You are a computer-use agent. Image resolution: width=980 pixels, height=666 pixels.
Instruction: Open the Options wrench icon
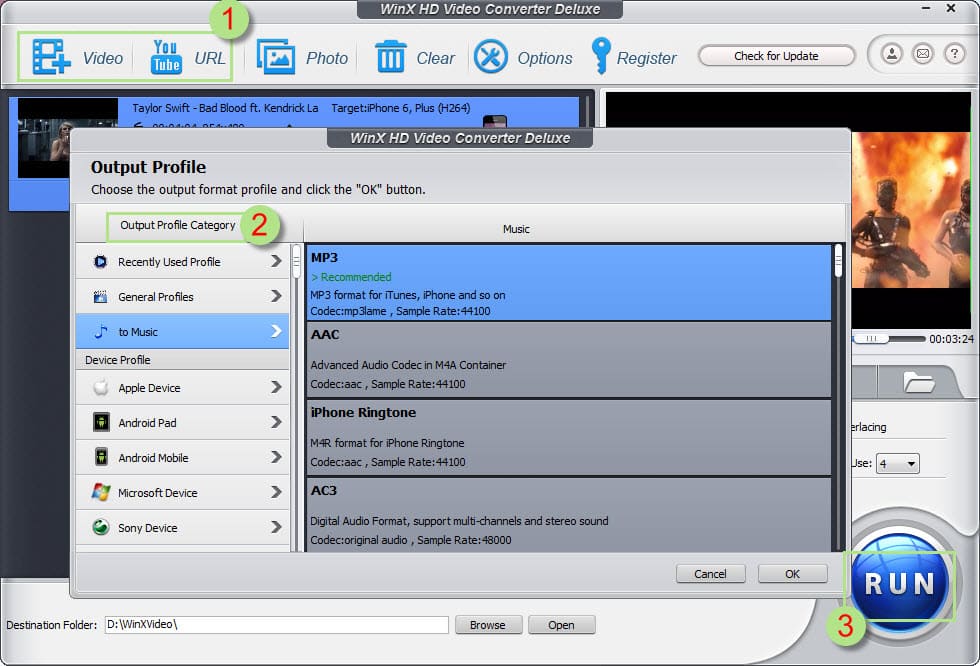coord(491,57)
